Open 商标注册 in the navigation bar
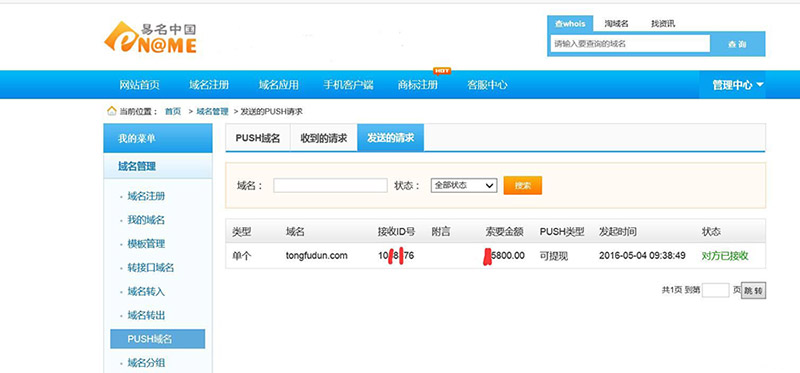Screen dimensions: 800x373 point(417,85)
